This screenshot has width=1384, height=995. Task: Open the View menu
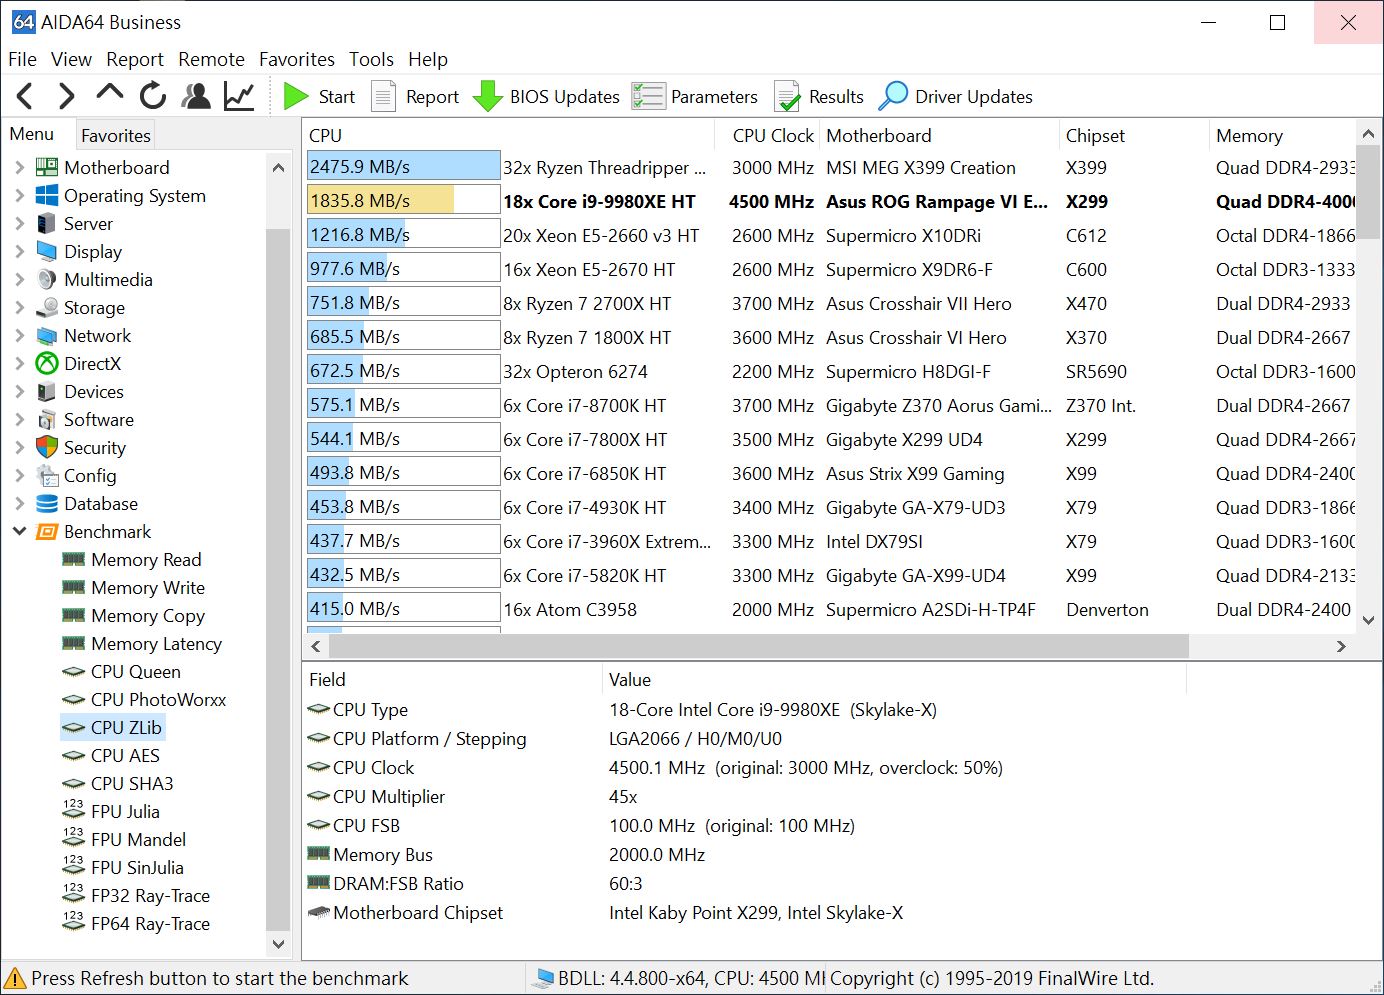(x=71, y=59)
